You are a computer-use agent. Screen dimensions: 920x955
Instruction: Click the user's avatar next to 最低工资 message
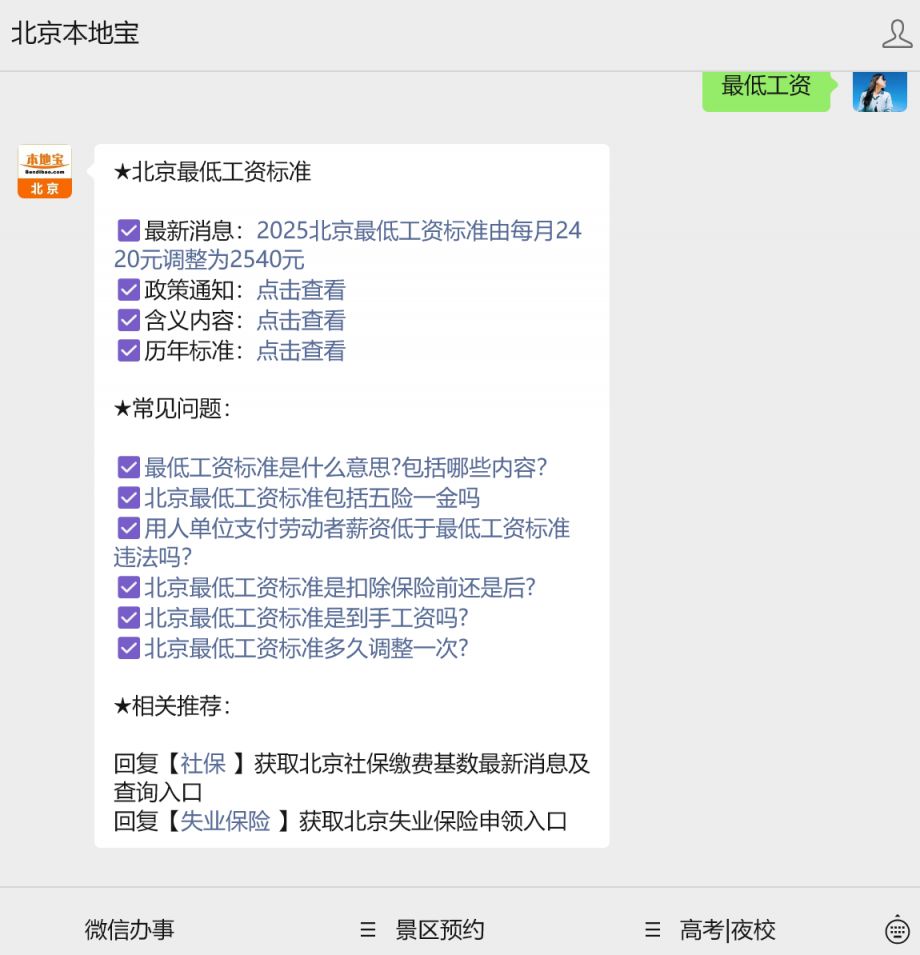click(879, 91)
